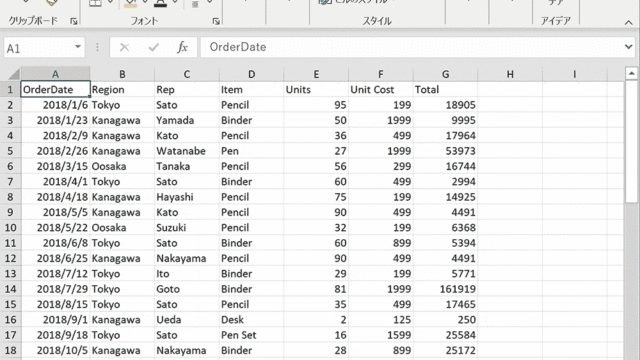The width and height of the screenshot is (640, 360).
Task: Click the Unit Cost header cell
Action: click(x=380, y=89)
